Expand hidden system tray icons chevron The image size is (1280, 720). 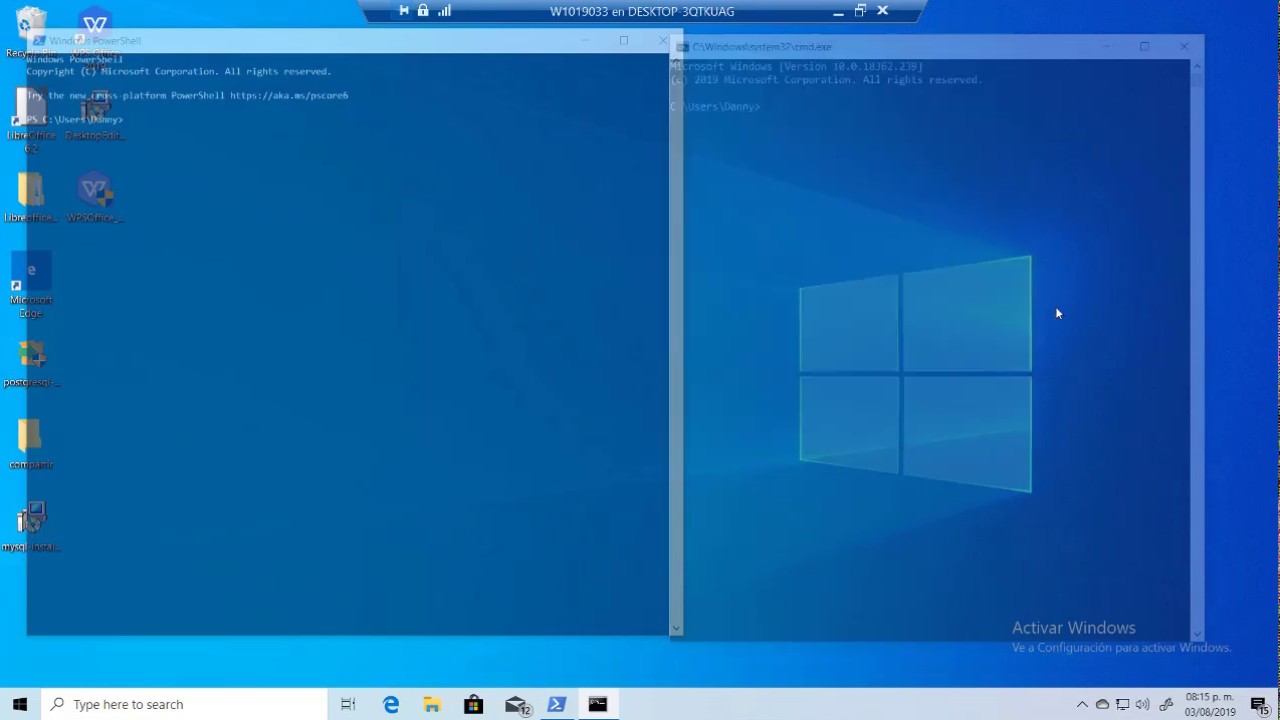coord(1082,705)
